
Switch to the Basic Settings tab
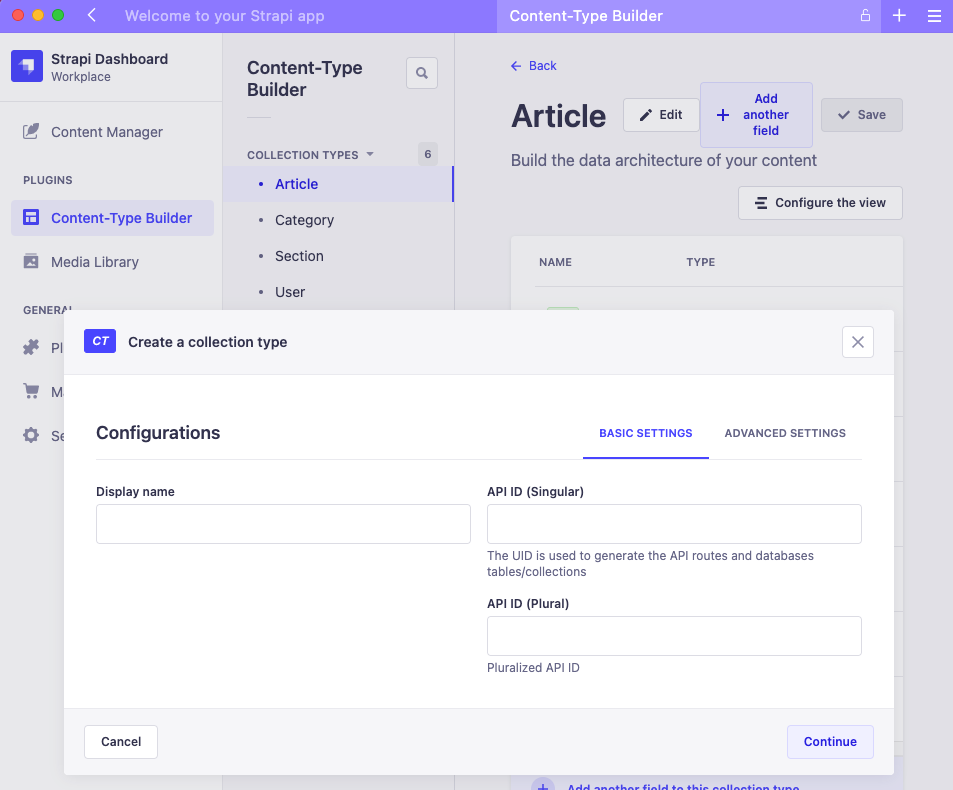(x=645, y=433)
